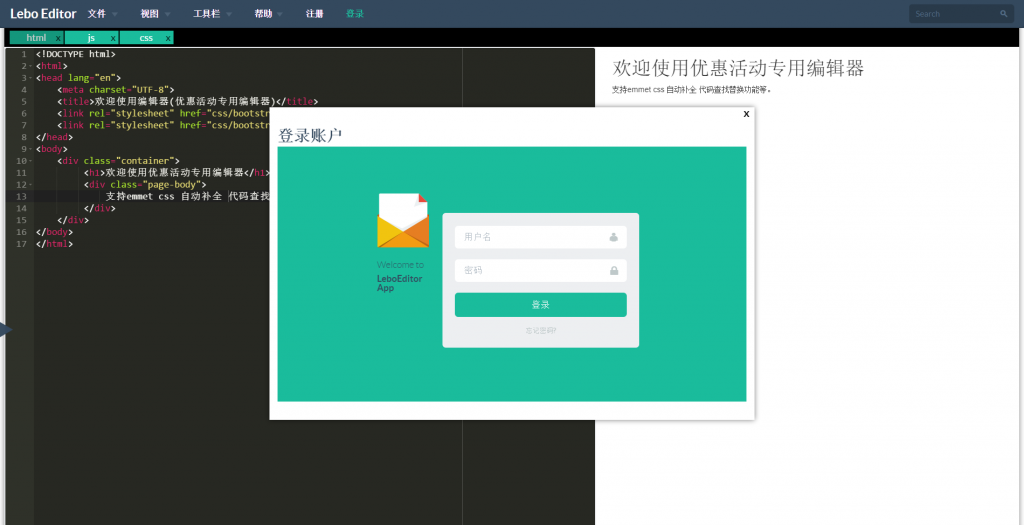Expand the dropdown caret next to 文件

click(115, 14)
